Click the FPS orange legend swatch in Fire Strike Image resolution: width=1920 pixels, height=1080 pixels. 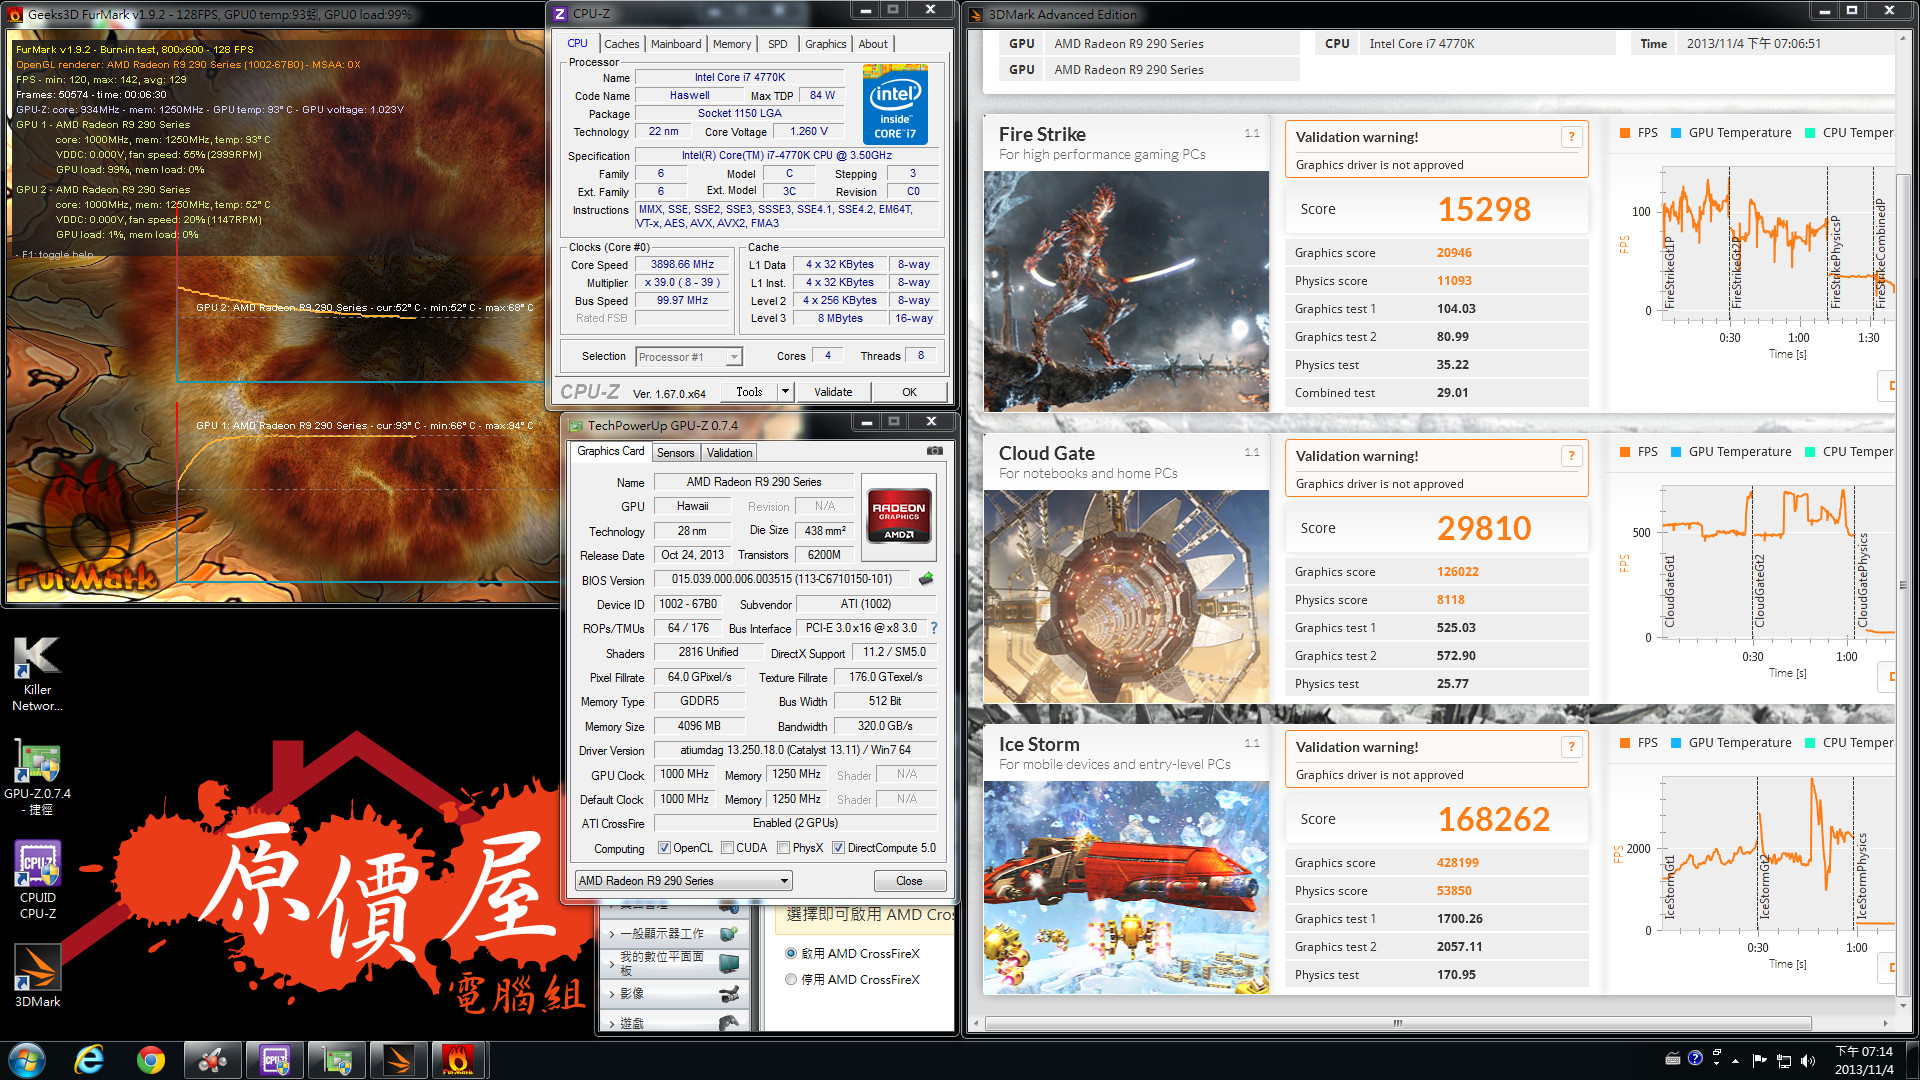click(x=1625, y=133)
